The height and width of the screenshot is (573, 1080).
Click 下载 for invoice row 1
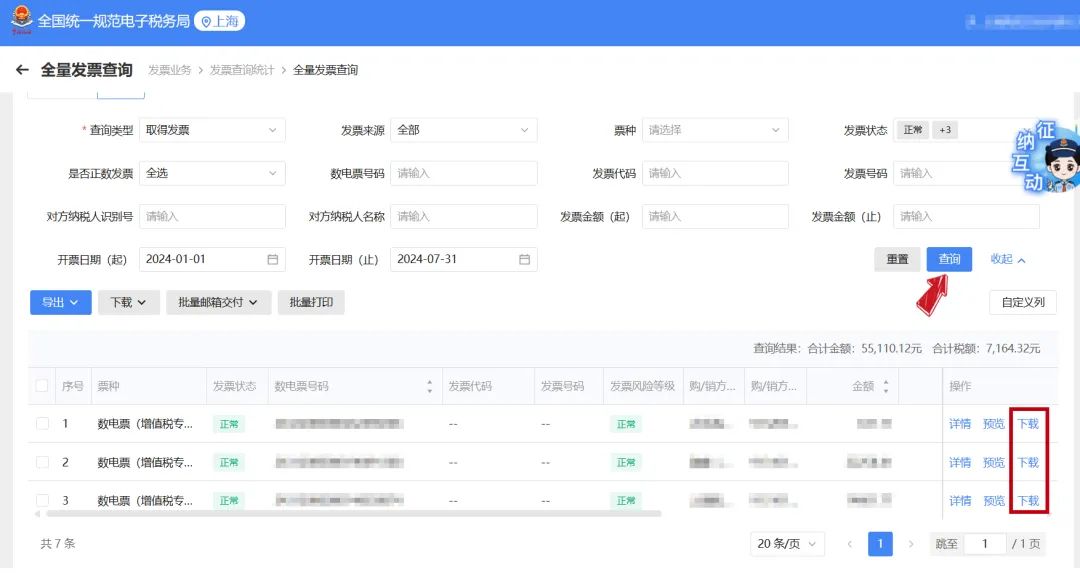click(1028, 424)
